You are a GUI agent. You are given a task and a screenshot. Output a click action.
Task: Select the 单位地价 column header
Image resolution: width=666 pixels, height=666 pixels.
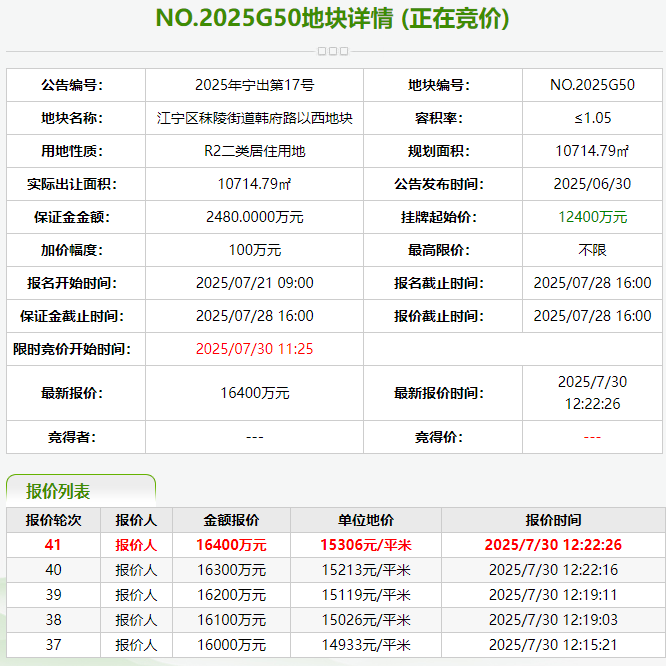(x=365, y=520)
